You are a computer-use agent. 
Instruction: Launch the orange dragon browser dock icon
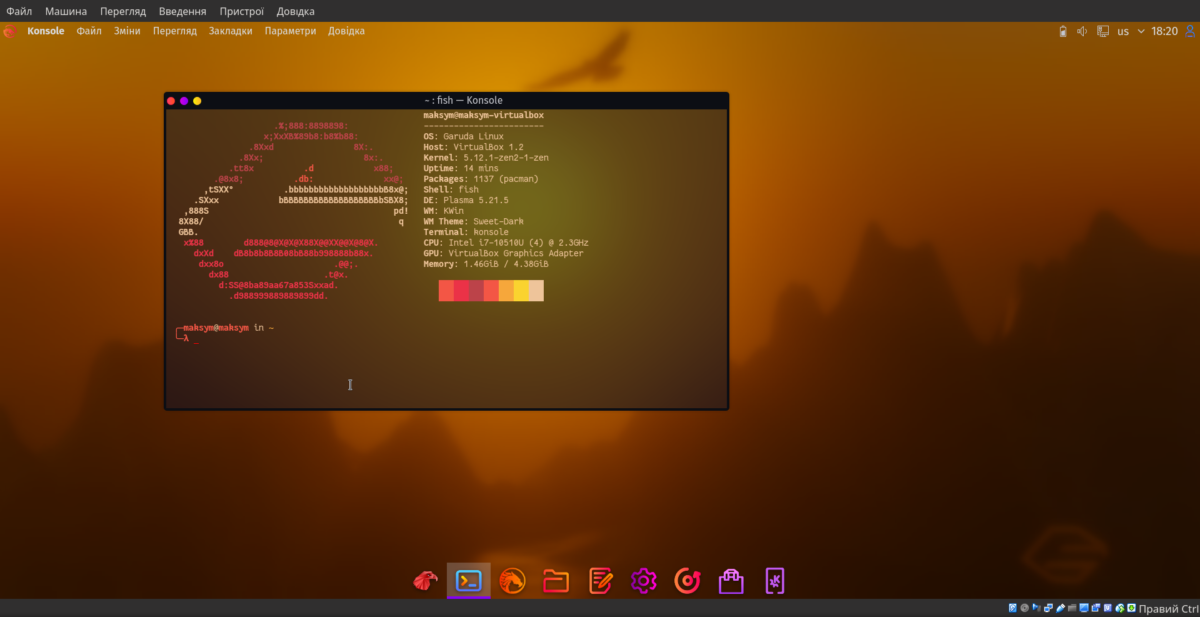[512, 580]
